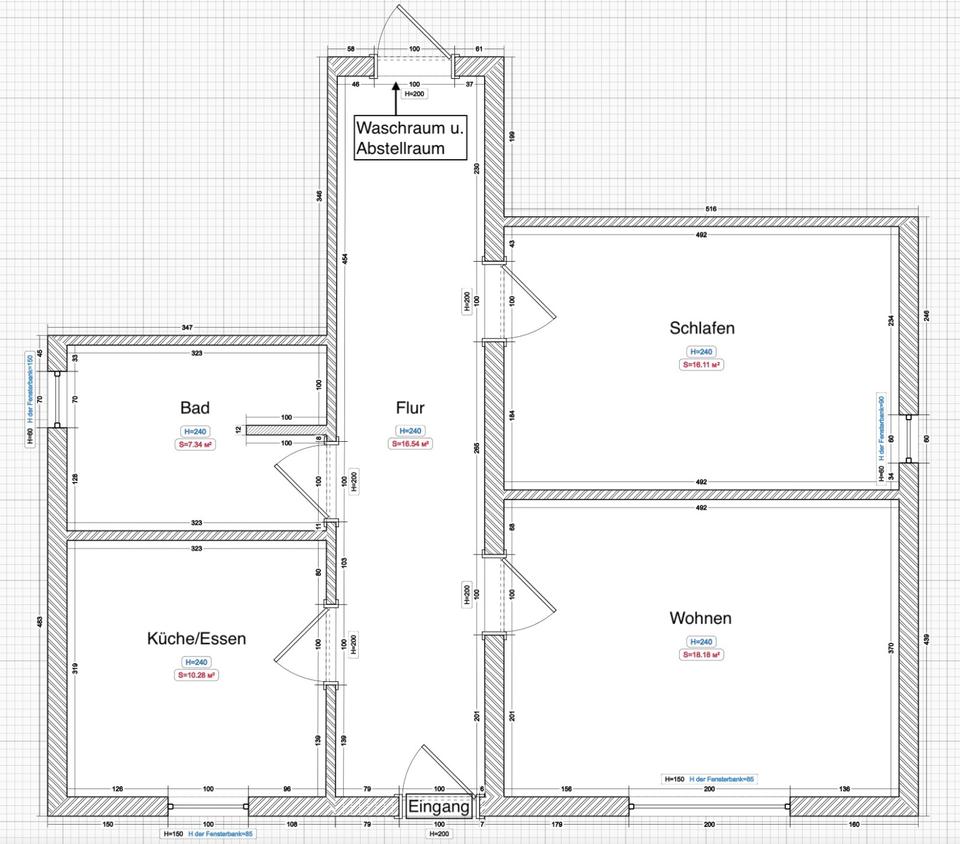Select the S=16.54 m² area tag in Flur

click(x=410, y=444)
